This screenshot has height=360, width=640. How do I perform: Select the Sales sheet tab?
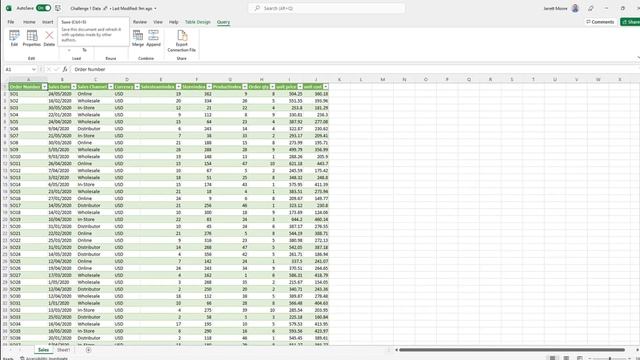click(43, 350)
